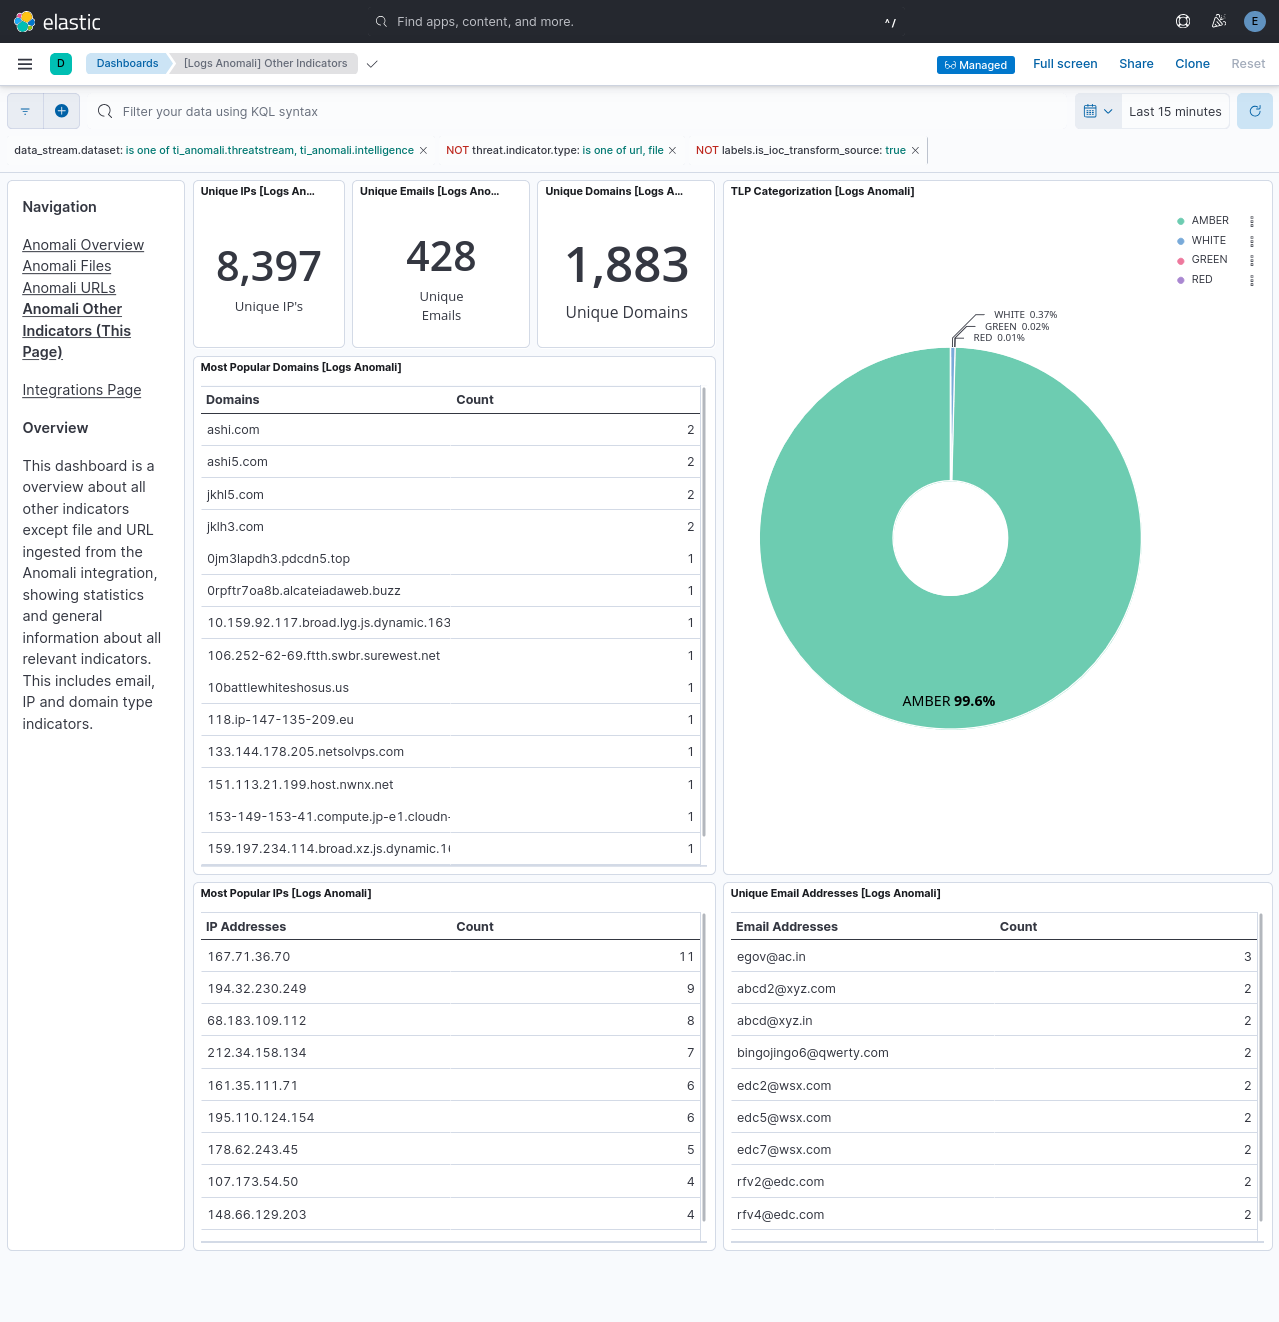Hide the AMBER series via the legend
Screen dimensions: 1279x1322
click(1209, 220)
